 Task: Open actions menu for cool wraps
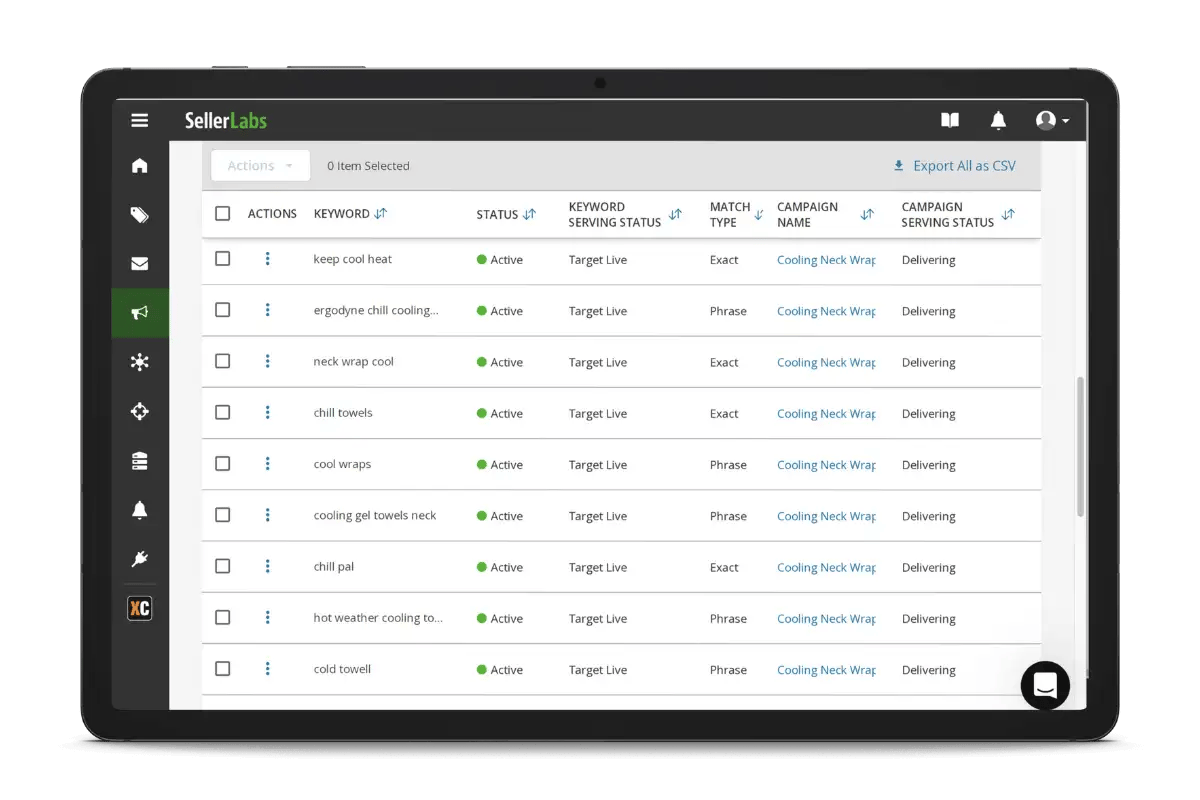(x=267, y=464)
